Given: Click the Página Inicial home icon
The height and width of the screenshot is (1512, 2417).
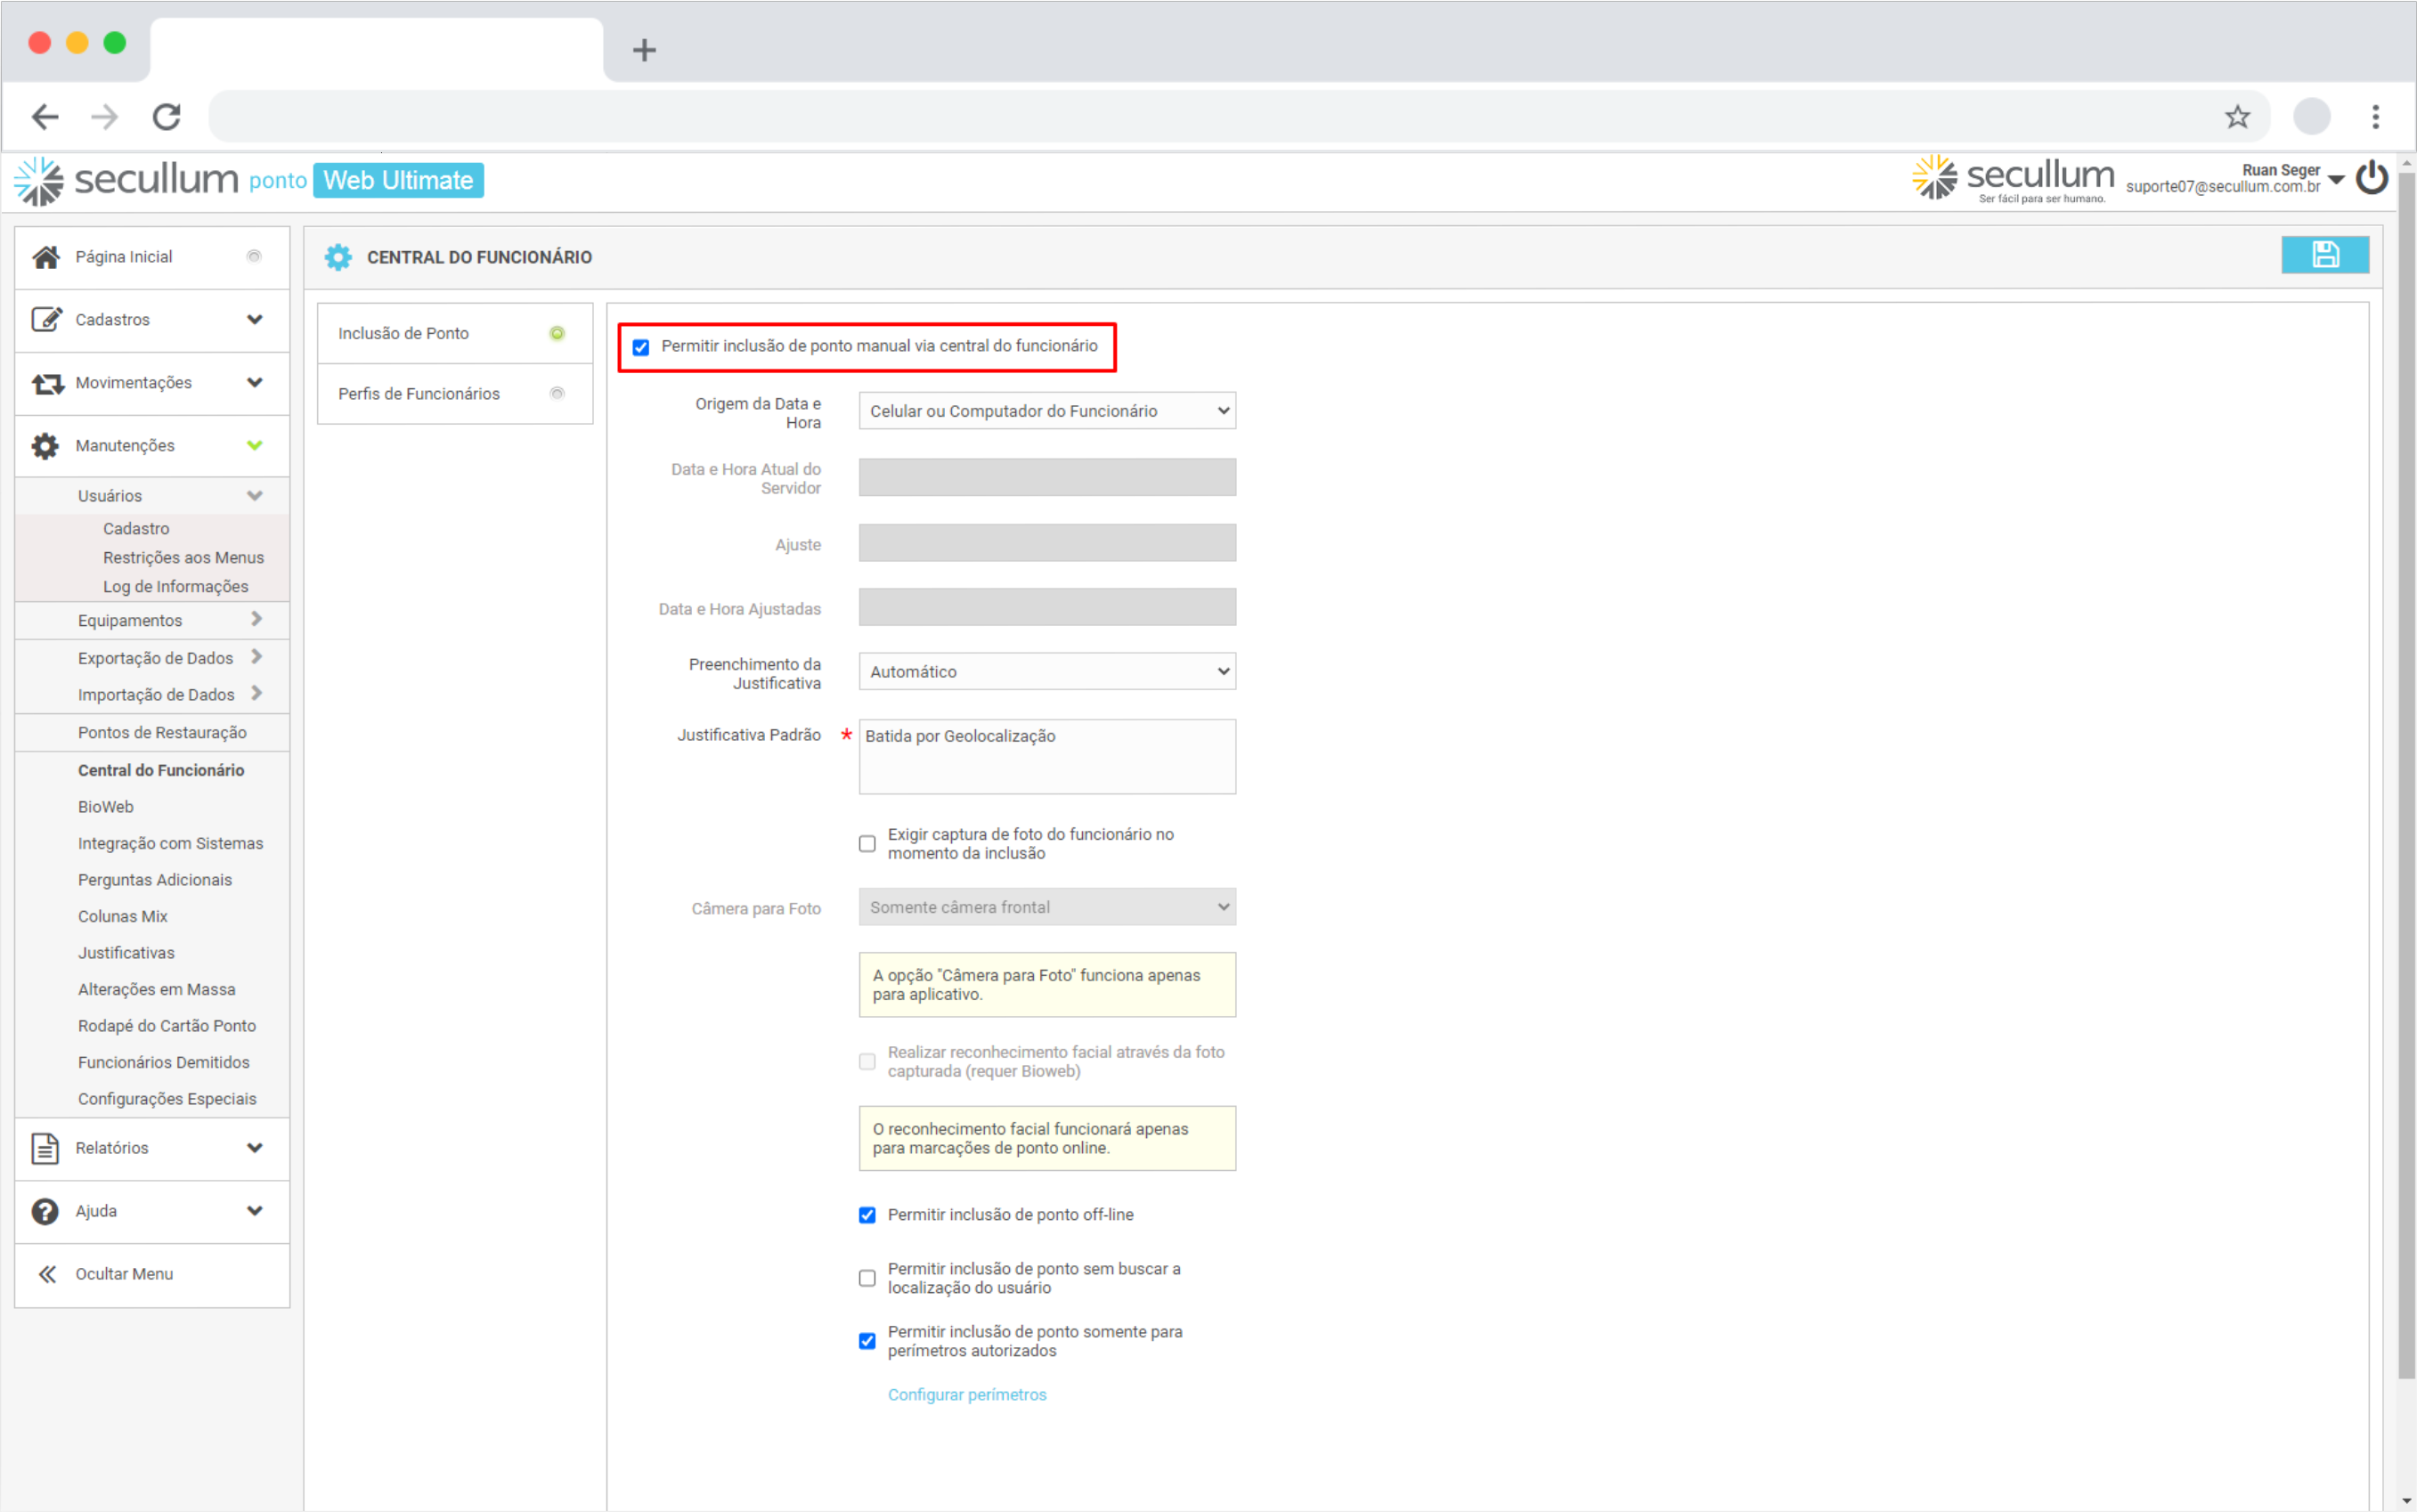Looking at the screenshot, I should click(45, 257).
